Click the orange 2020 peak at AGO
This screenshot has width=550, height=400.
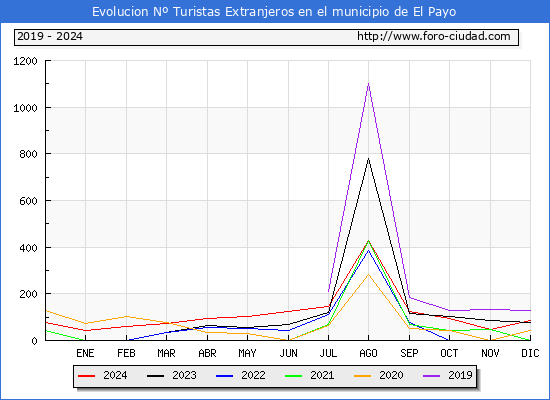[x=368, y=275]
